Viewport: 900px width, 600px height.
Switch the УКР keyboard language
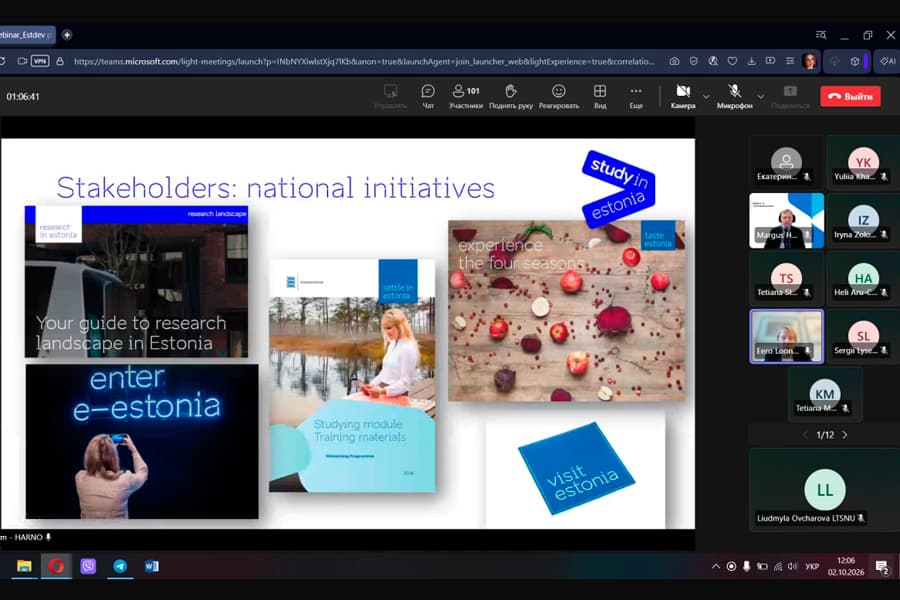(x=812, y=567)
